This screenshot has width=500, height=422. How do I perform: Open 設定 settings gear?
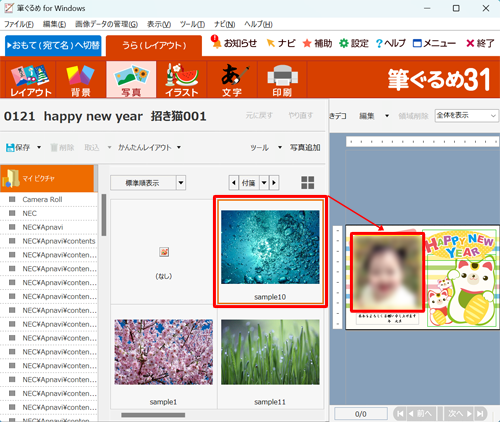point(354,43)
